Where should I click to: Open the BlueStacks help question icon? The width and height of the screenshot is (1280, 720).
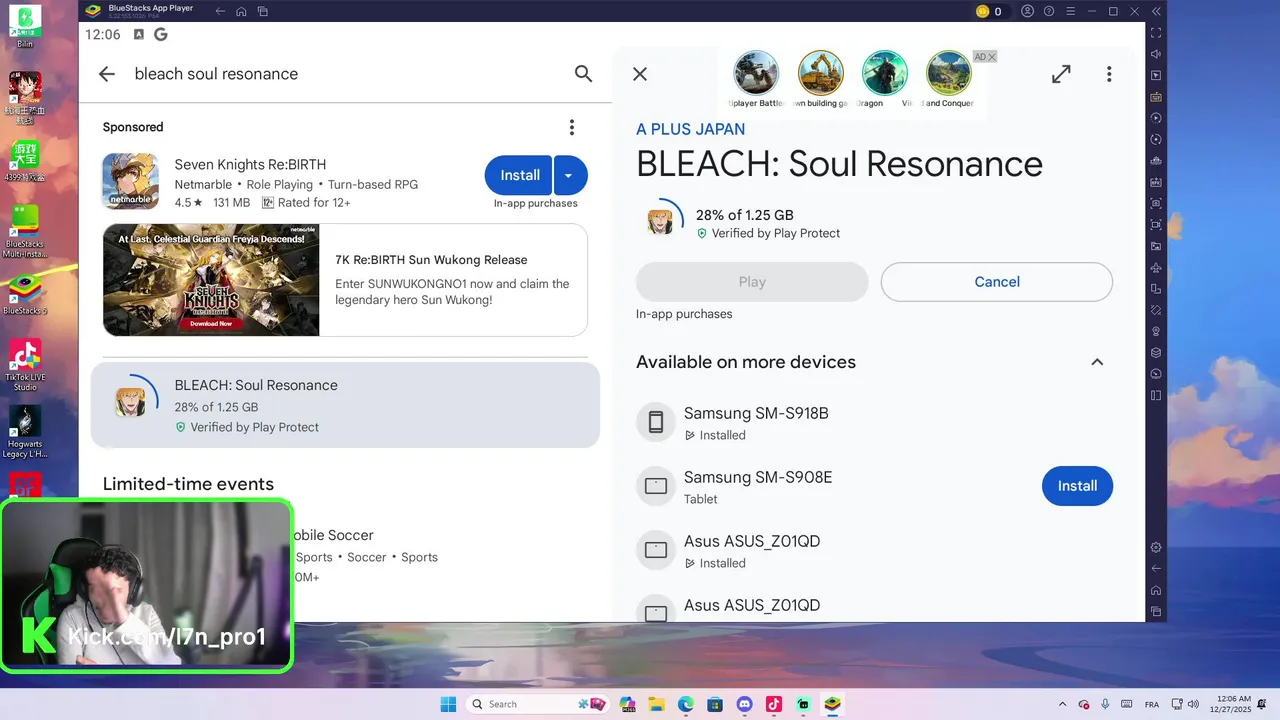coord(1049,11)
